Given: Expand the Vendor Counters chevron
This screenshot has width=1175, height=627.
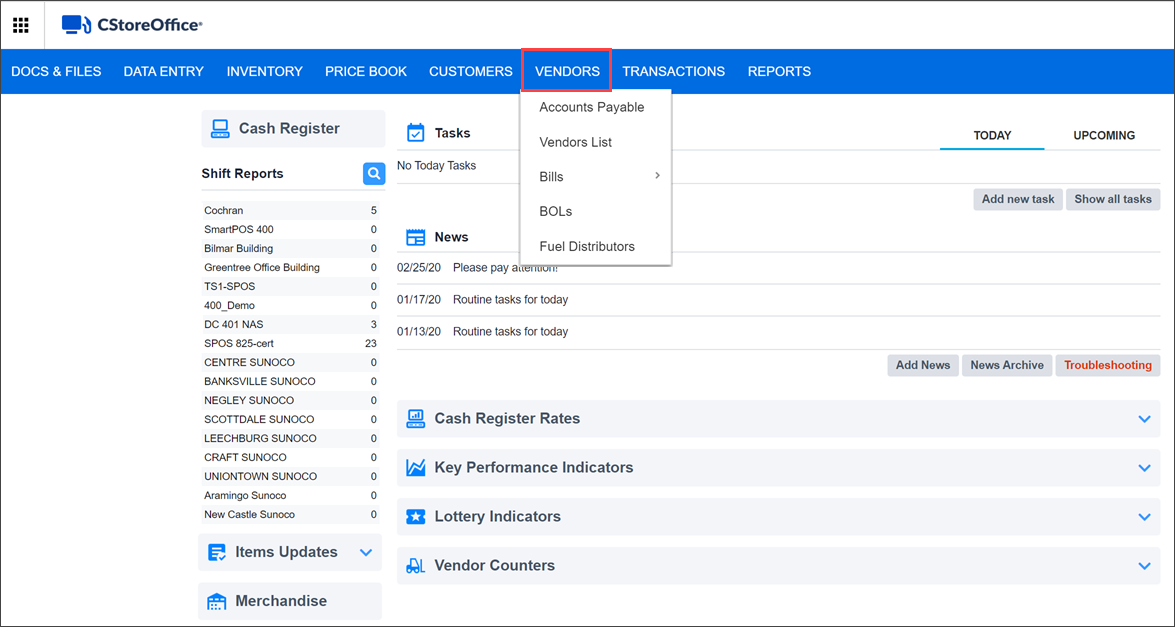Looking at the screenshot, I should click(x=1144, y=566).
